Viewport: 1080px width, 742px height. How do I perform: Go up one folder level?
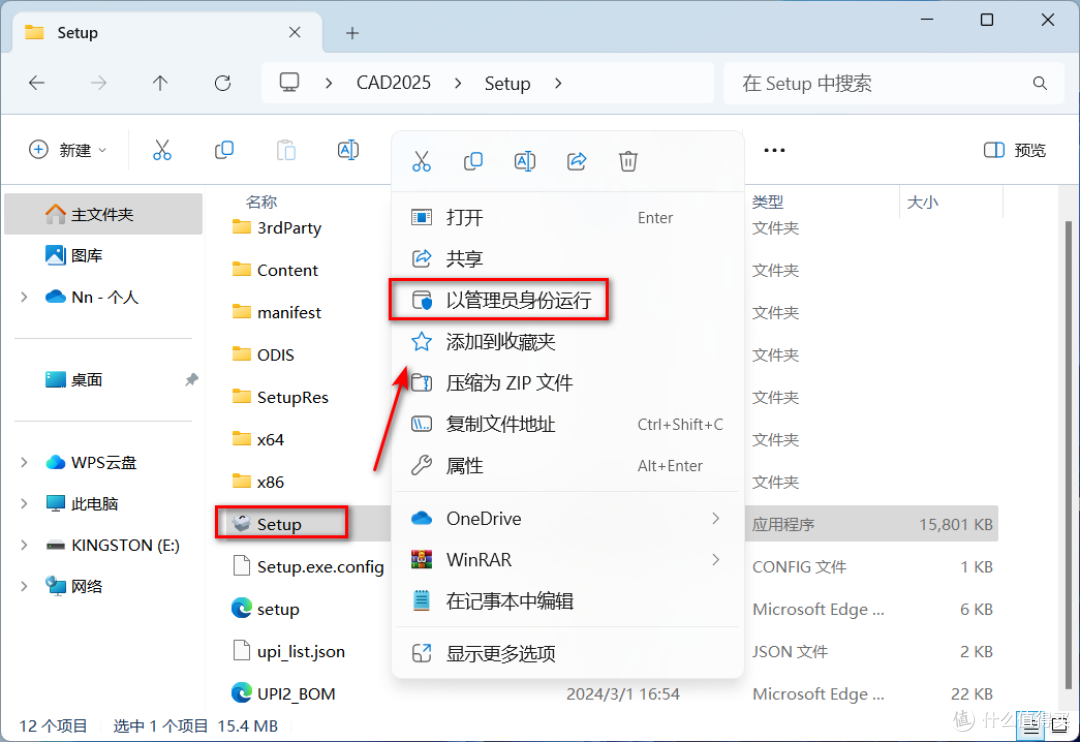pos(160,83)
